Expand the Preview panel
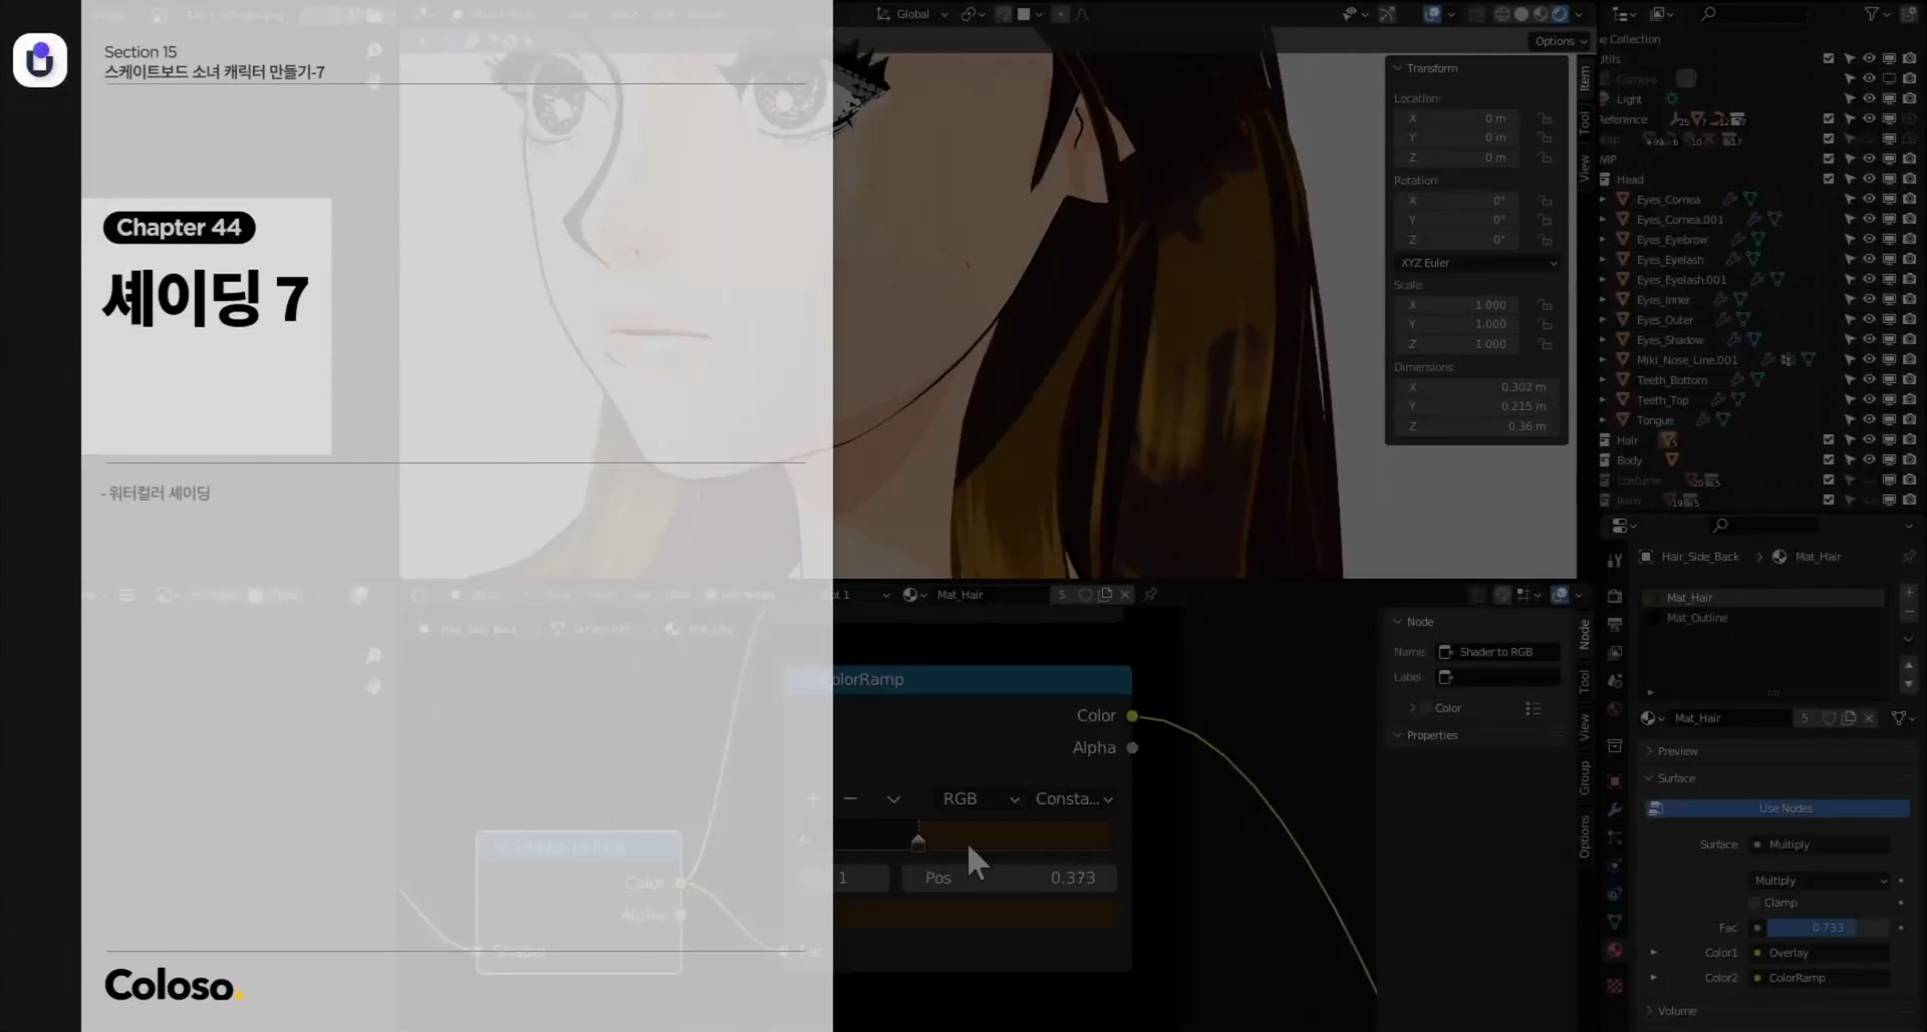 (1676, 751)
